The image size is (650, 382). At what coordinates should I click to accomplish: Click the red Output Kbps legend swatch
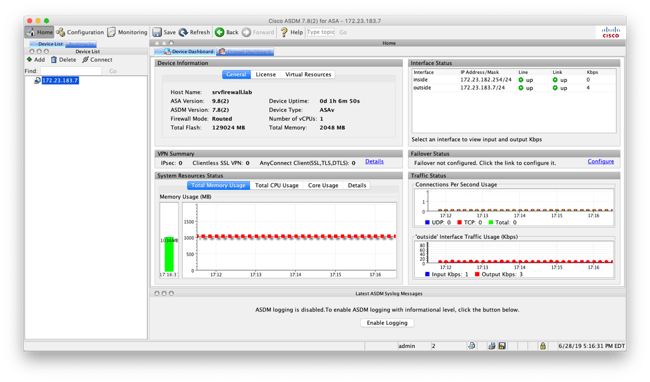click(x=477, y=274)
